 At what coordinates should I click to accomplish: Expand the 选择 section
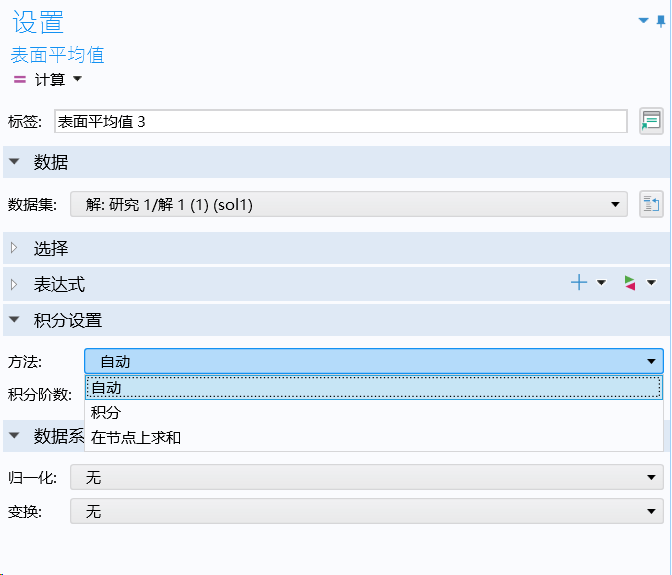15,248
